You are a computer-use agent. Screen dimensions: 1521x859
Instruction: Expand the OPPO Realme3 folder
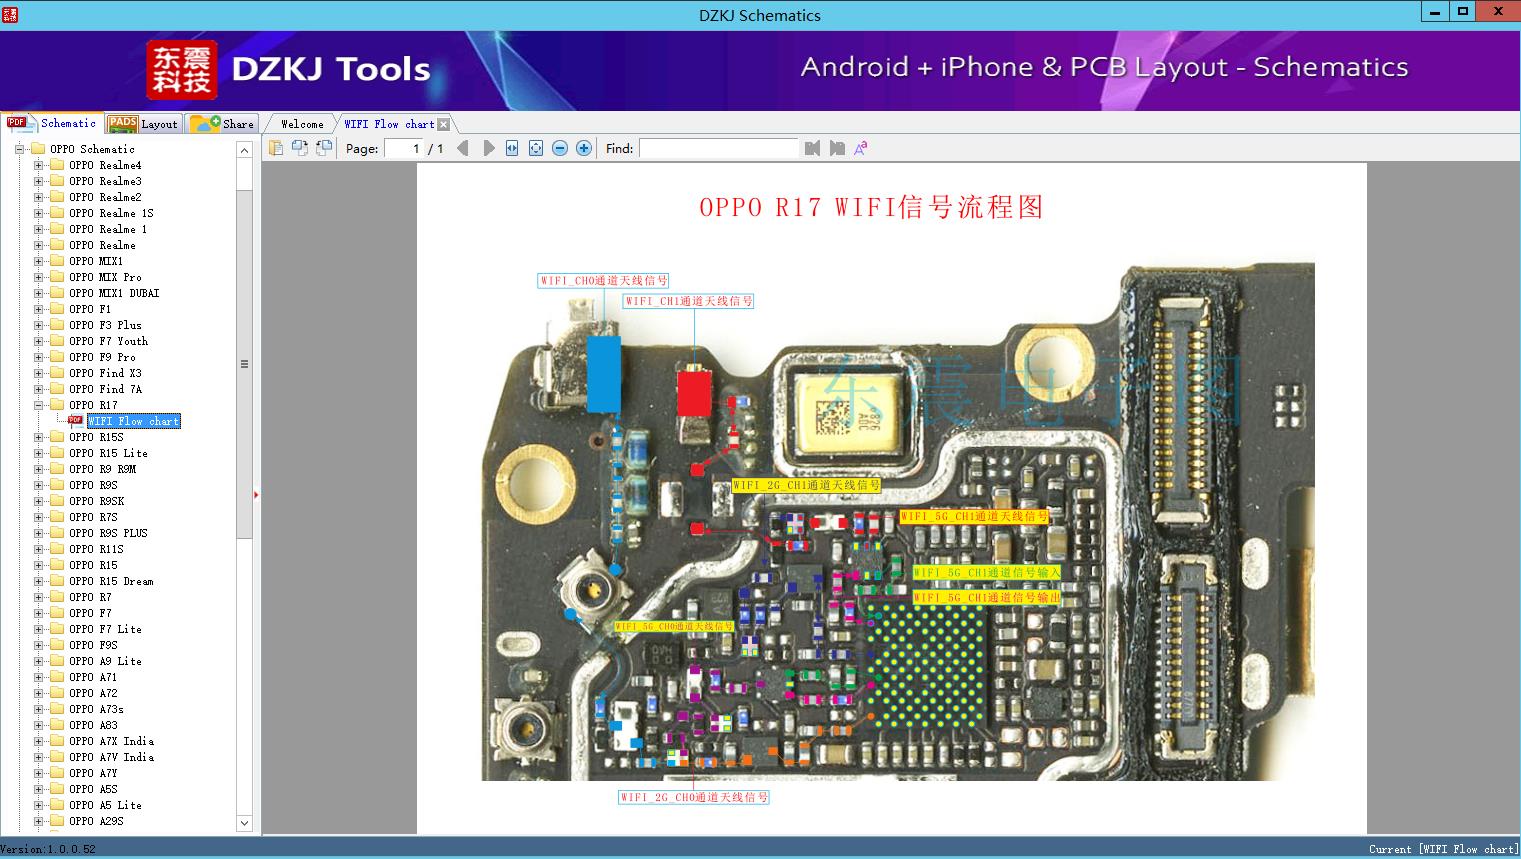coord(39,181)
